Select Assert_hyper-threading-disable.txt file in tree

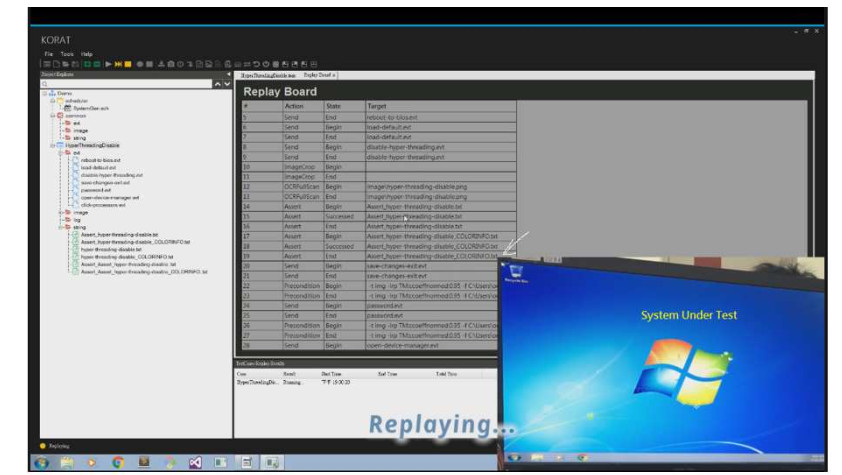(x=118, y=234)
